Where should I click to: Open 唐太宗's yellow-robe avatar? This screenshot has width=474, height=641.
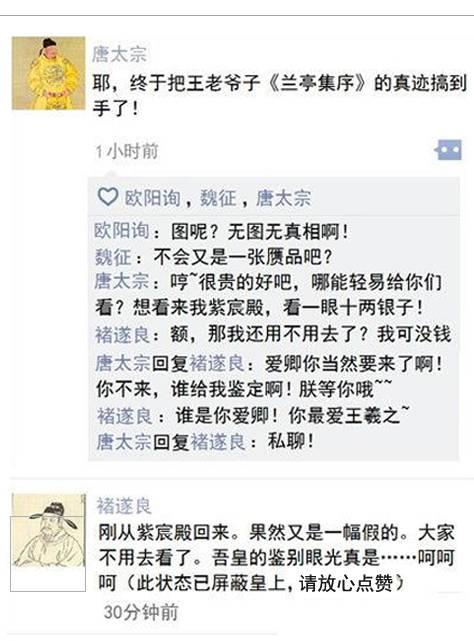pos(48,73)
